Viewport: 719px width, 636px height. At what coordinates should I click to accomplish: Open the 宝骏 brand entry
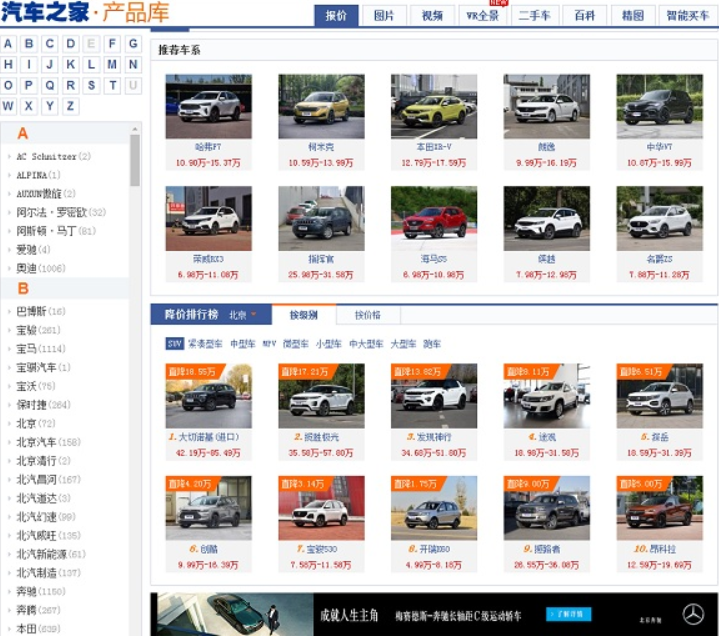point(38,330)
